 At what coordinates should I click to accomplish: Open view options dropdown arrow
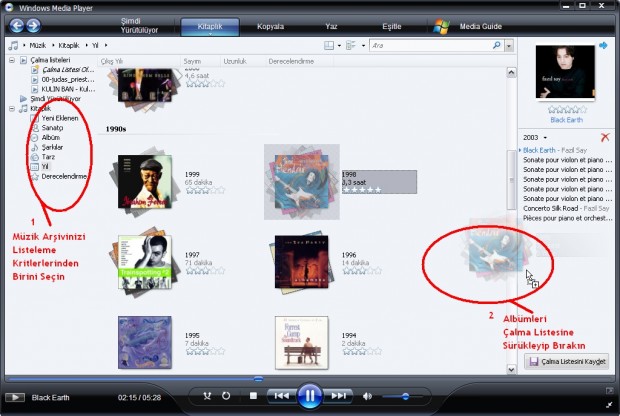click(363, 45)
